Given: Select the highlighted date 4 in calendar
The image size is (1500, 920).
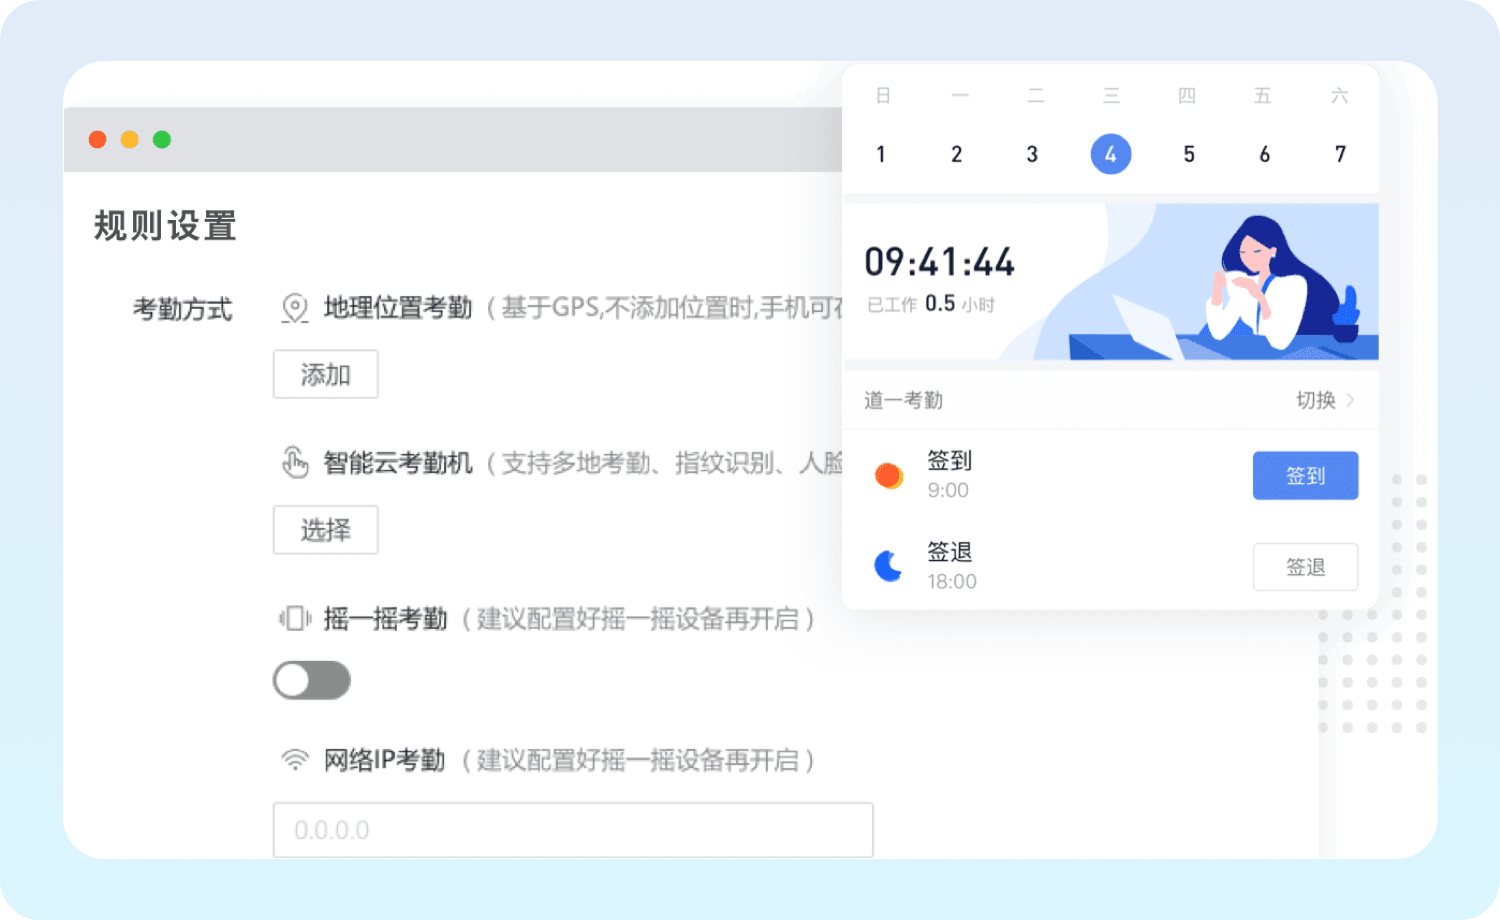Looking at the screenshot, I should tap(1110, 154).
